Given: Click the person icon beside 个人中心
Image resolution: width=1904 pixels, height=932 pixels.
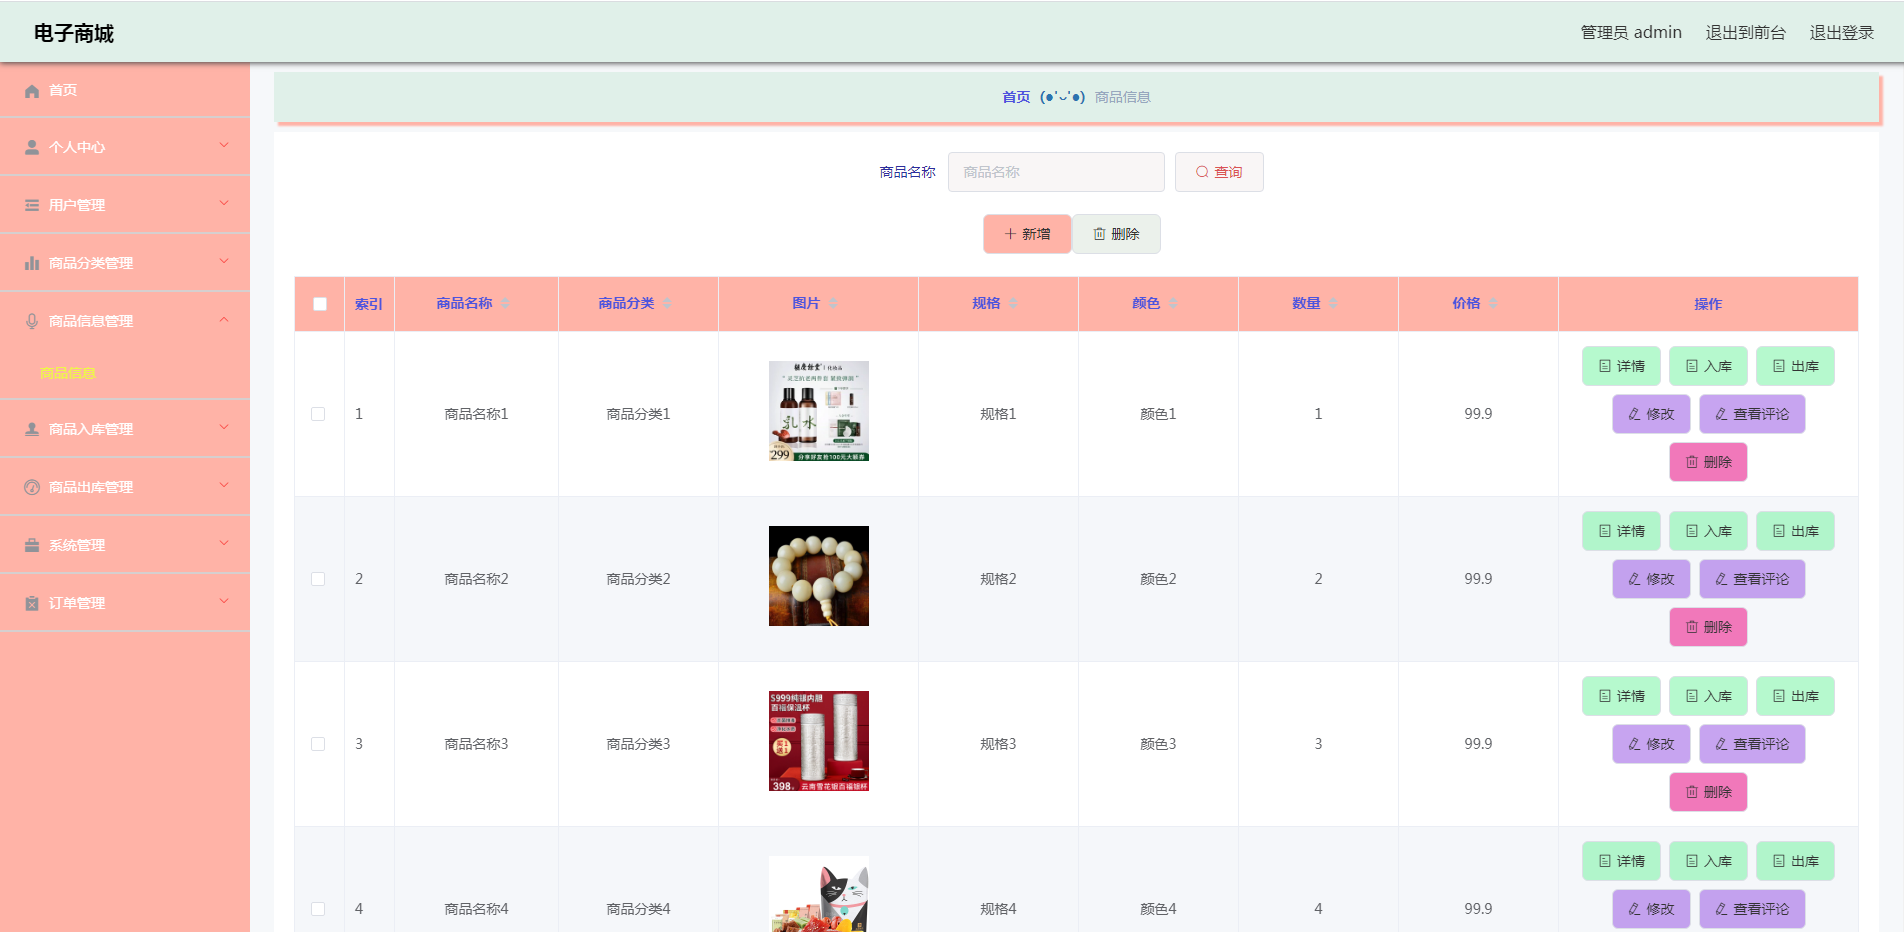Looking at the screenshot, I should point(32,147).
